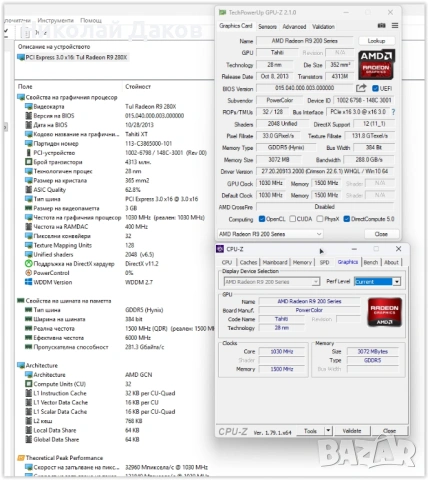The width and height of the screenshot is (428, 480).
Task: Click the Radeon Graphics logo in CPU-Z
Action: [384, 312]
